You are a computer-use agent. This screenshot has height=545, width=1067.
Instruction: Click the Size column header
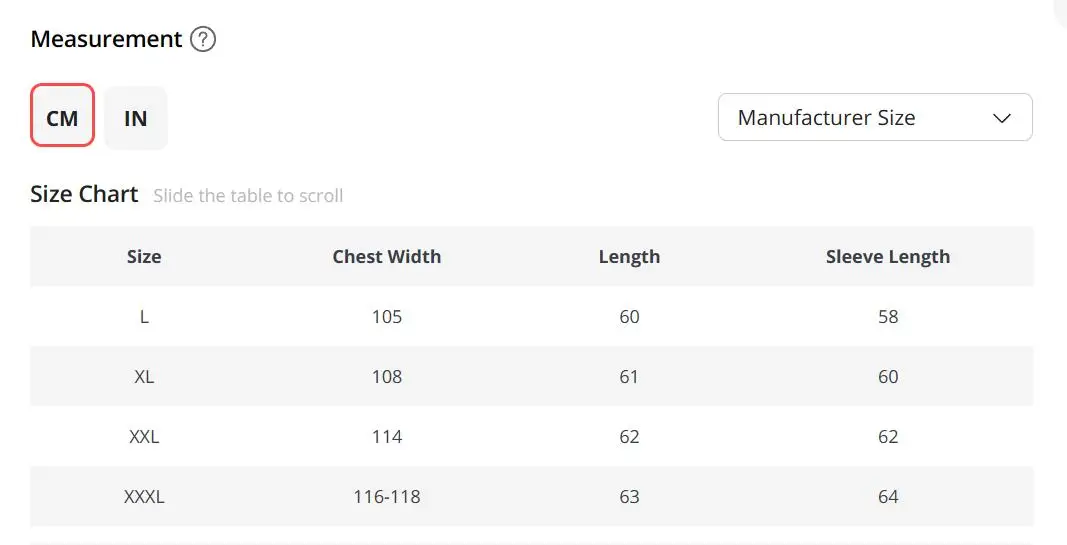point(144,257)
